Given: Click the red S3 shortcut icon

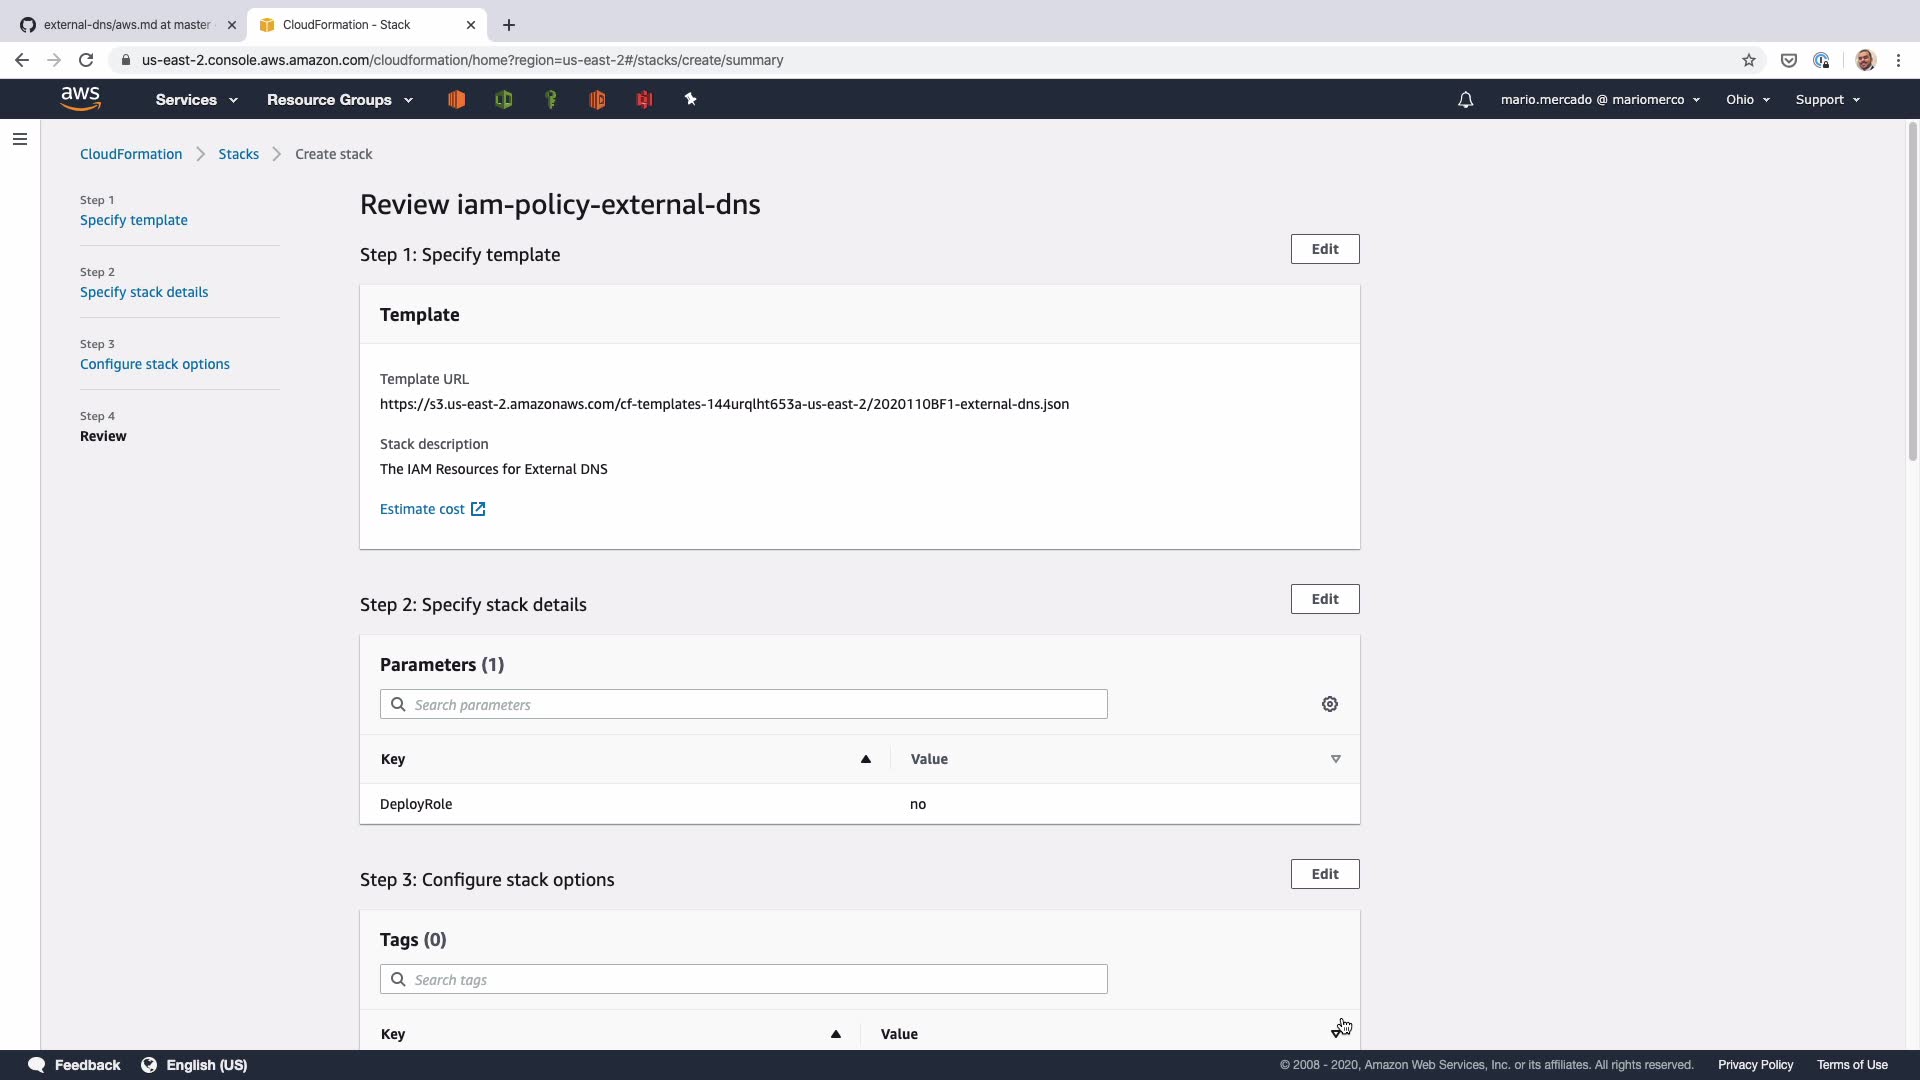Looking at the screenshot, I should point(644,99).
